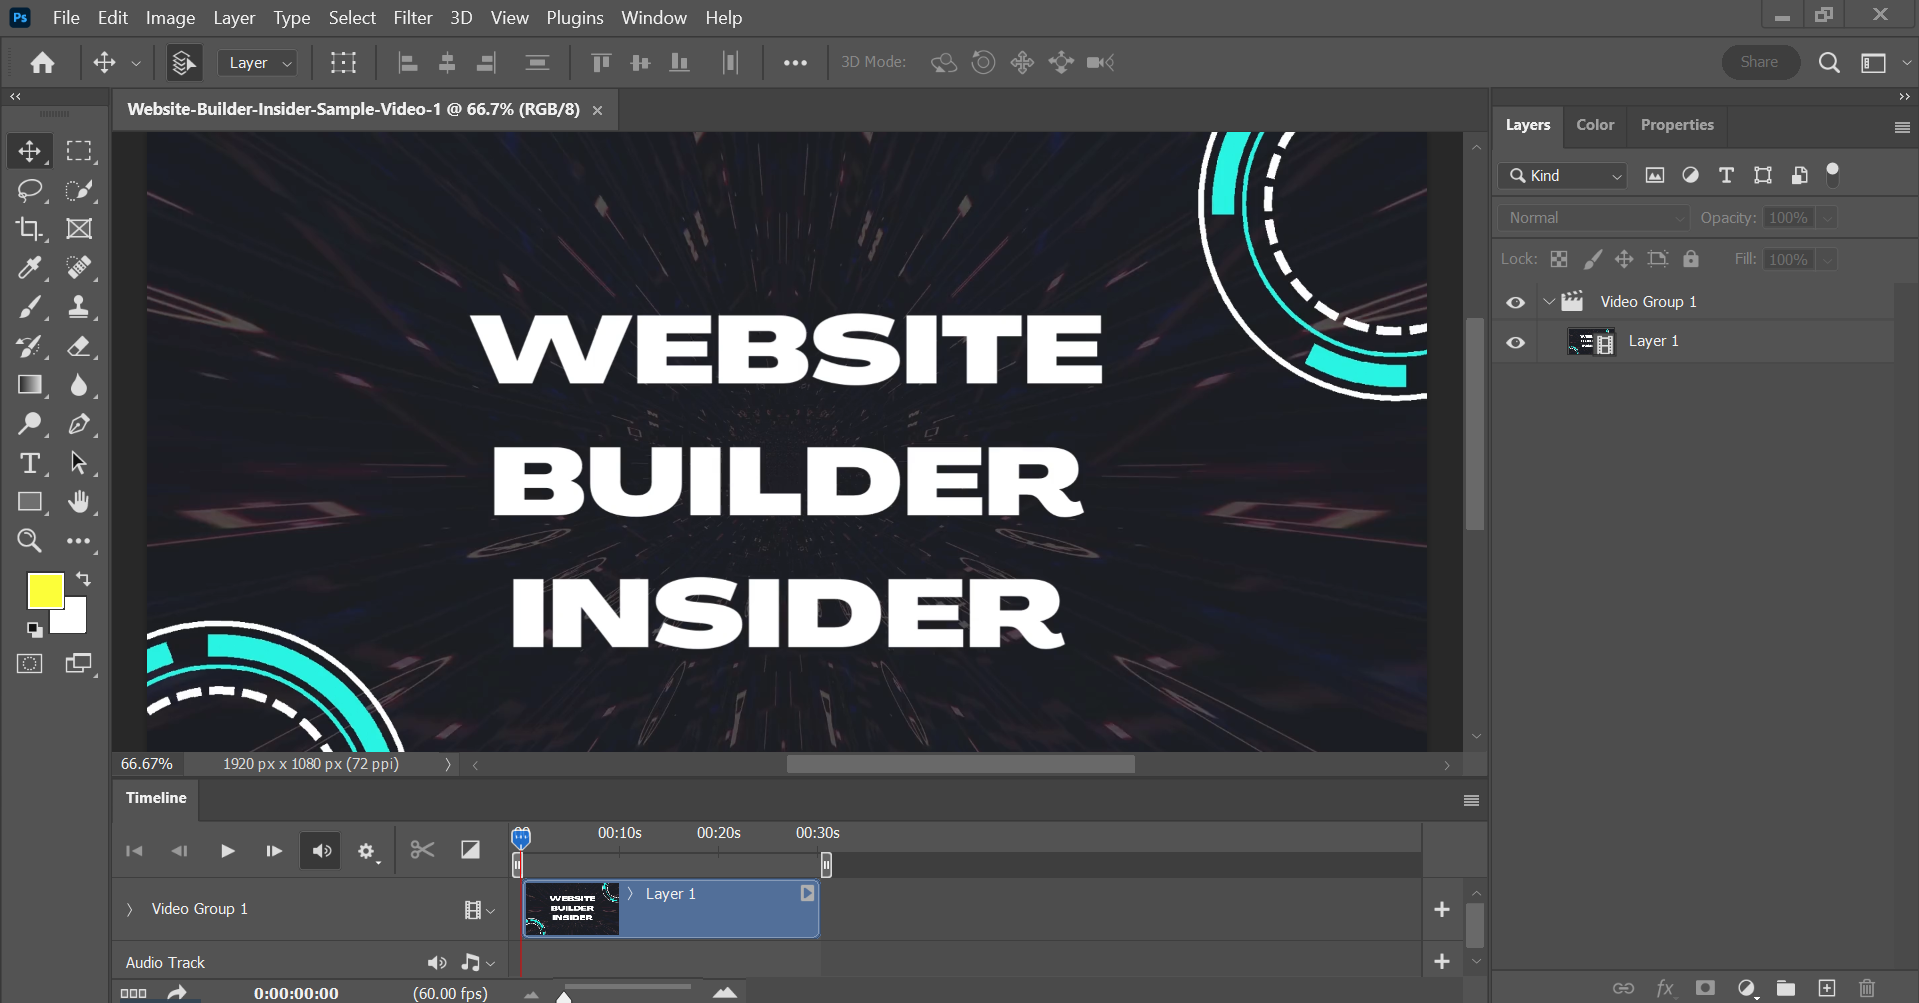Click the yellow foreground color swatch
This screenshot has width=1919, height=1003.
[x=44, y=590]
